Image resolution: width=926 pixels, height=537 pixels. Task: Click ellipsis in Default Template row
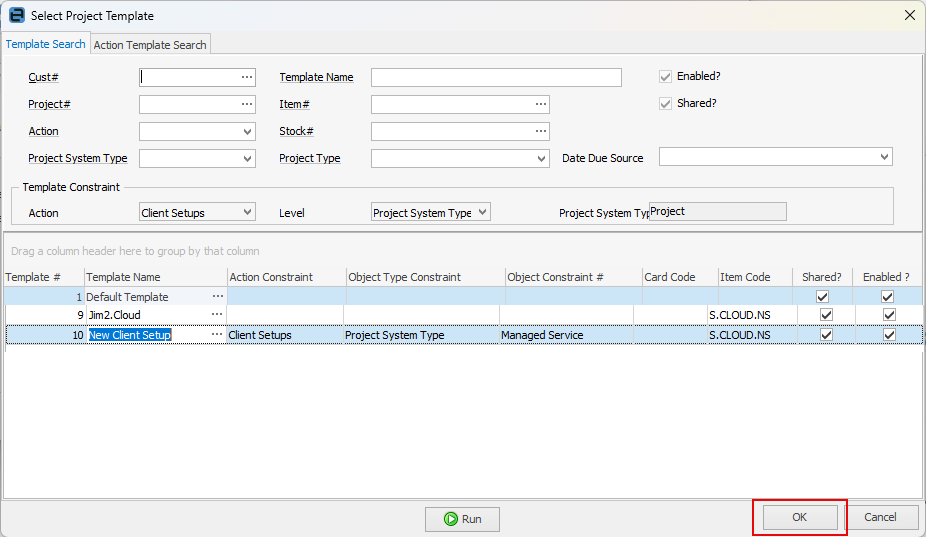[x=218, y=297]
